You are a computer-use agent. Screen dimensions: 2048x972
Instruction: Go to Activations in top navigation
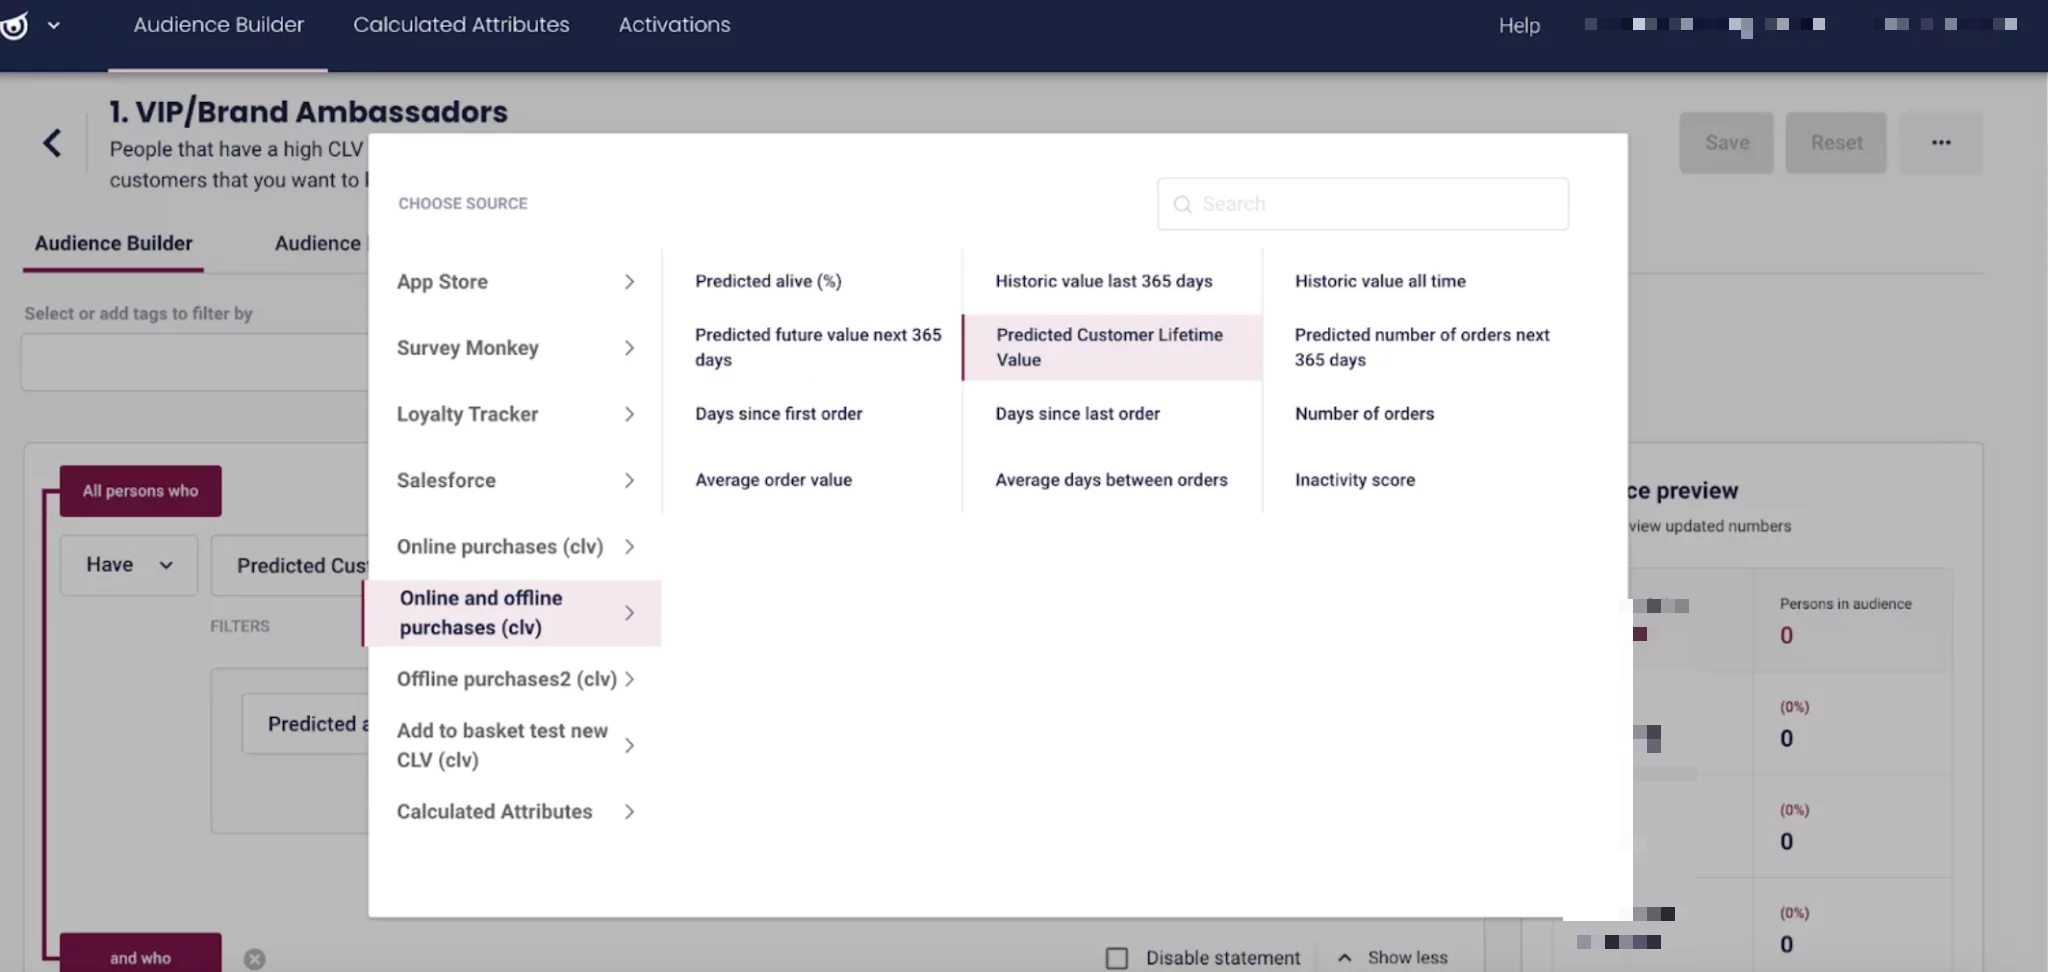click(x=674, y=25)
